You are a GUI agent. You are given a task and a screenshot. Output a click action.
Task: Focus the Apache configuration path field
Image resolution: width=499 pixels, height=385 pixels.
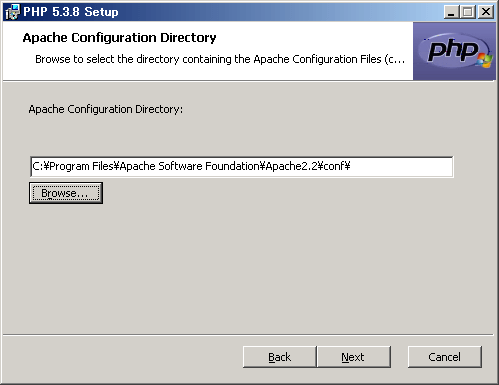242,166
